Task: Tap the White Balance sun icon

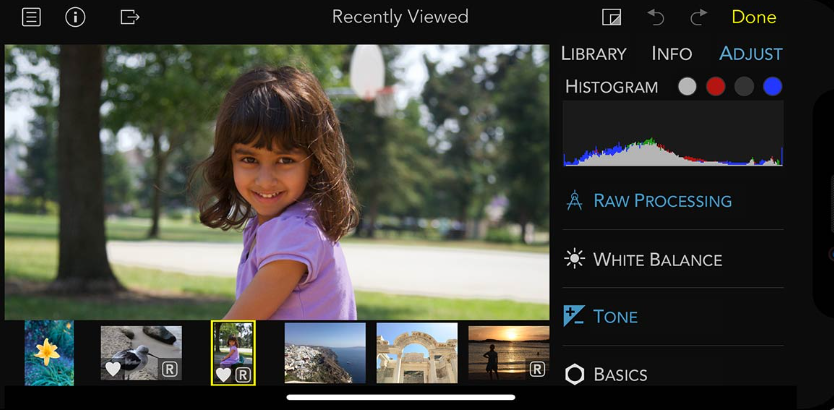Action: (x=574, y=259)
